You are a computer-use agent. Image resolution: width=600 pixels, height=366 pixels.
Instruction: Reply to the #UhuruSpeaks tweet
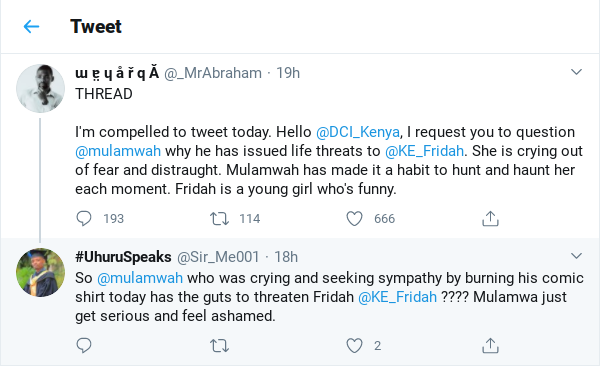[84, 345]
